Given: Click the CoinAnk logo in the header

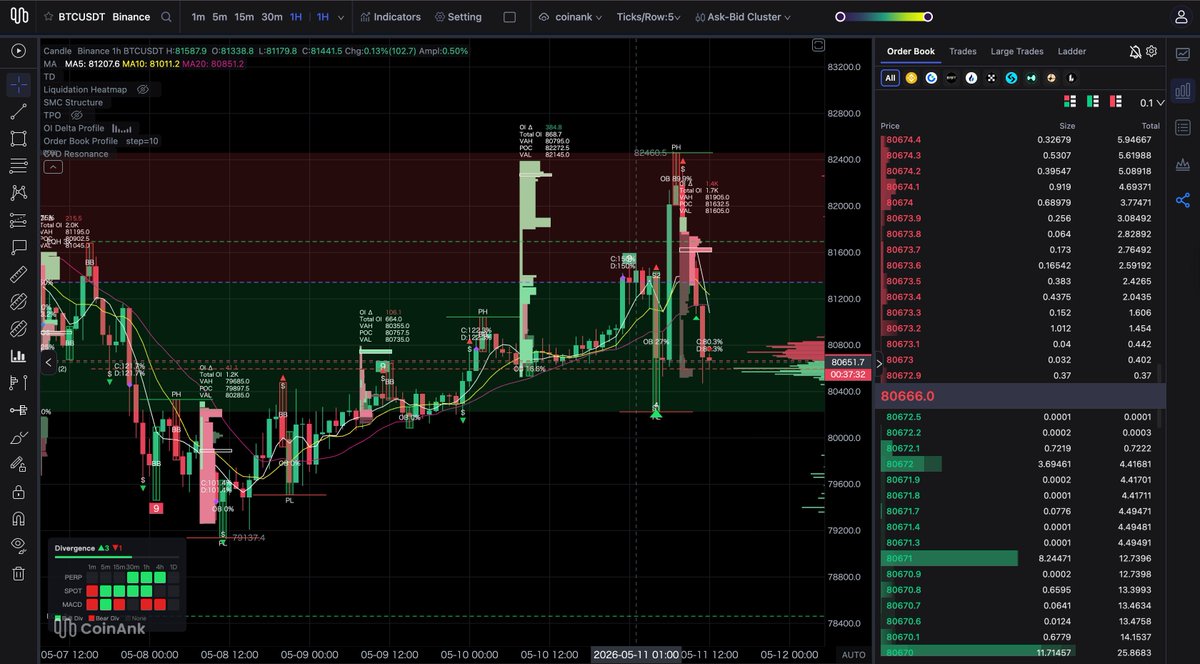Looking at the screenshot, I should click(x=18, y=17).
